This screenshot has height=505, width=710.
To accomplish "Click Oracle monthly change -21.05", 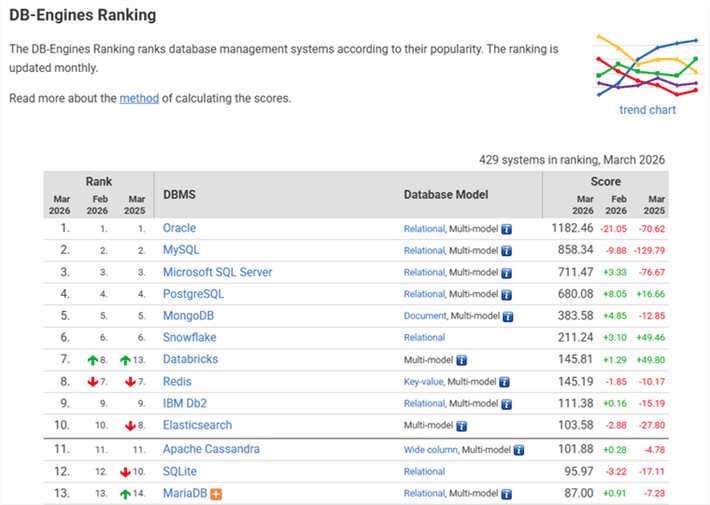I will pos(614,229).
